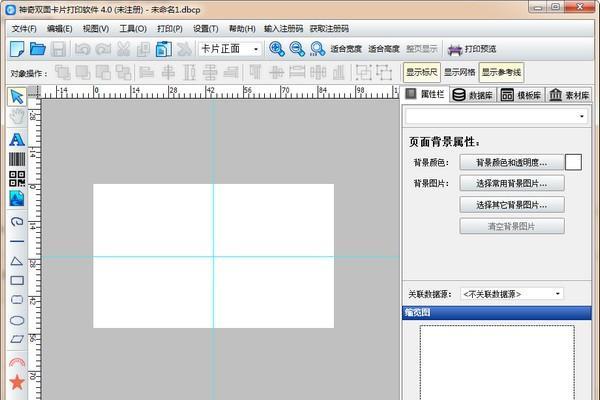Select the star shape tool
The image size is (600, 400).
pyautogui.click(x=17, y=382)
